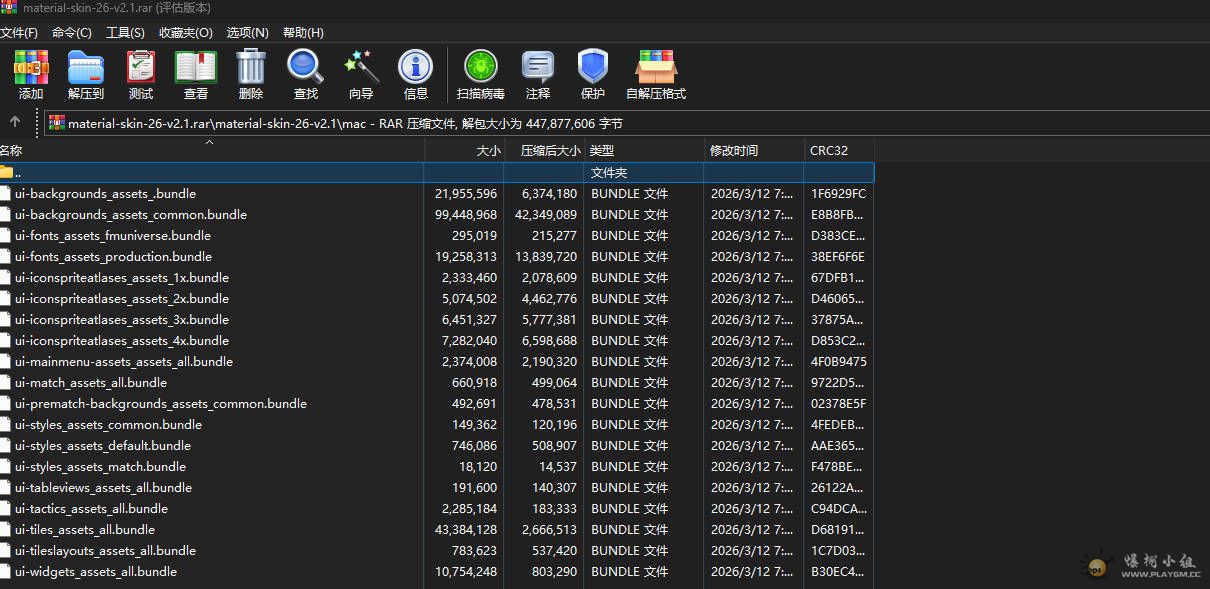This screenshot has width=1210, height=589.
Task: Click the 保护 (Protect) archive icon
Action: coord(592,73)
